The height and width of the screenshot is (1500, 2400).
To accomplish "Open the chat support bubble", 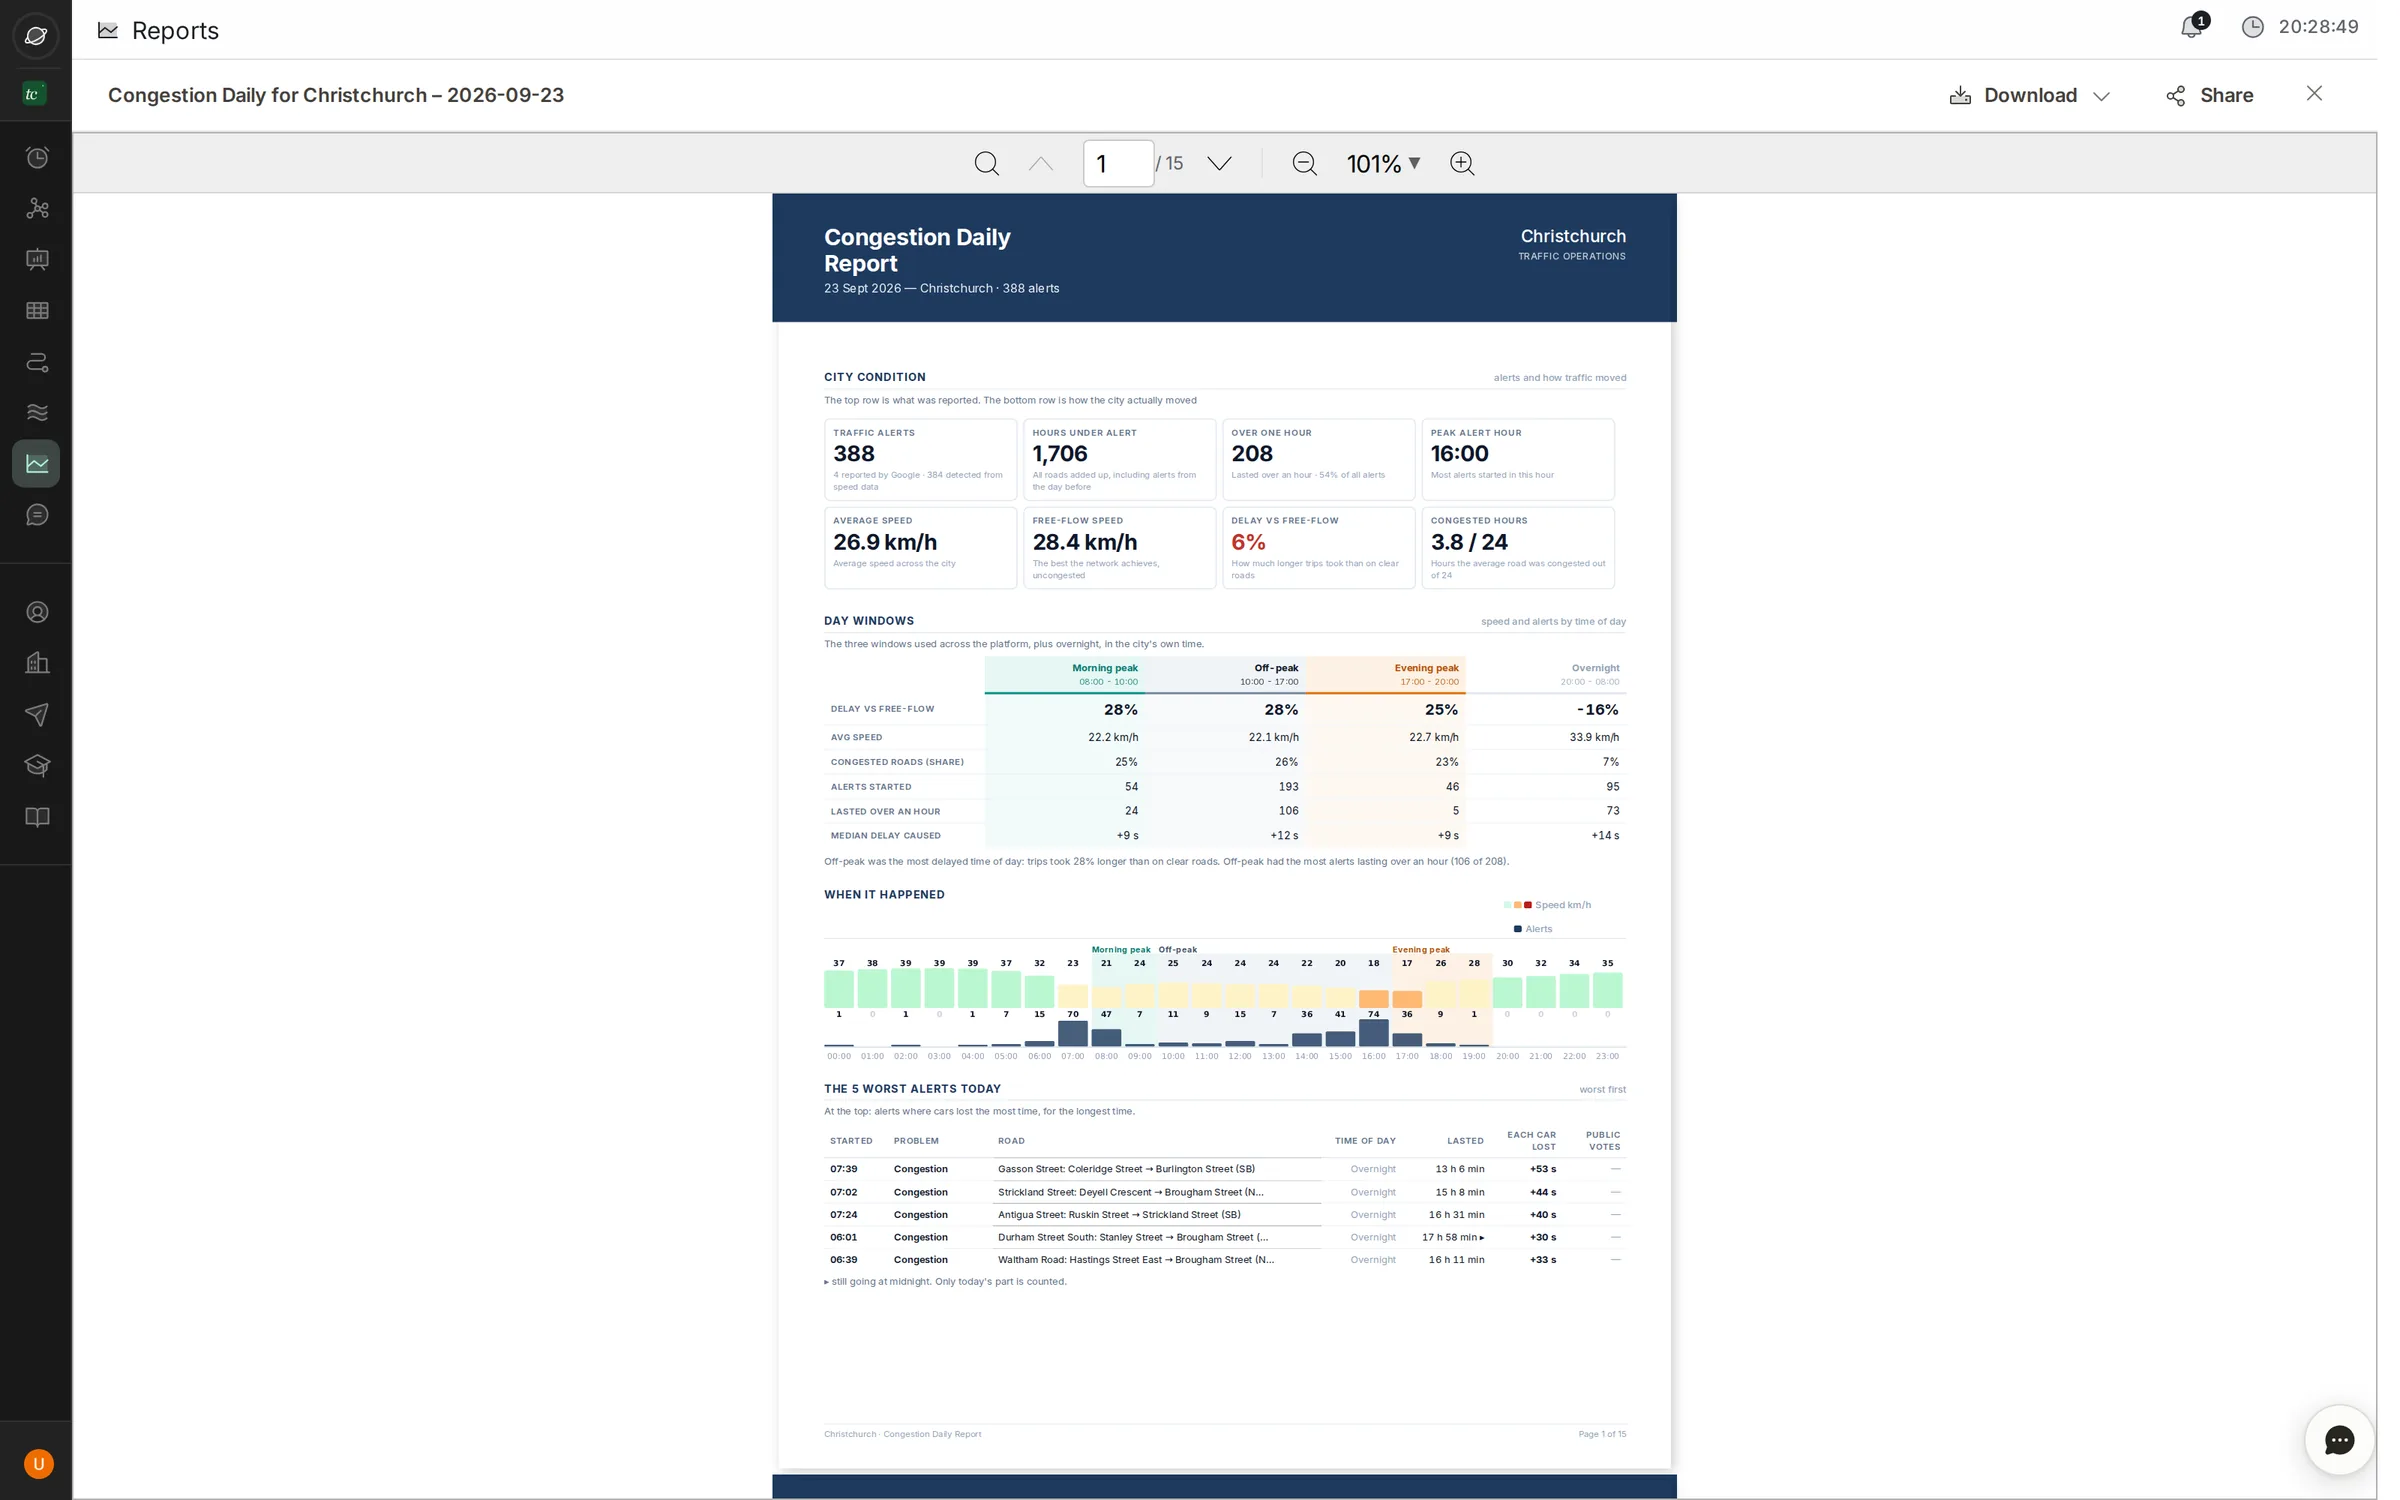I will tap(2339, 1440).
